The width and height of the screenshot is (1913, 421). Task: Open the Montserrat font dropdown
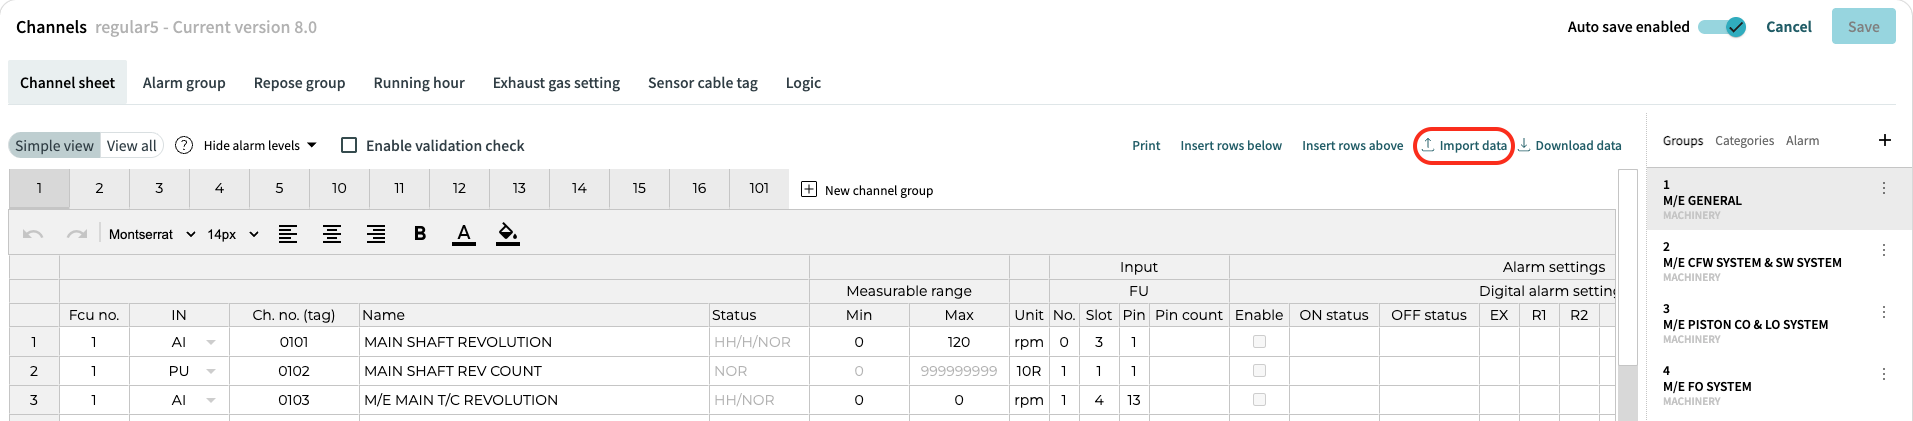click(152, 234)
